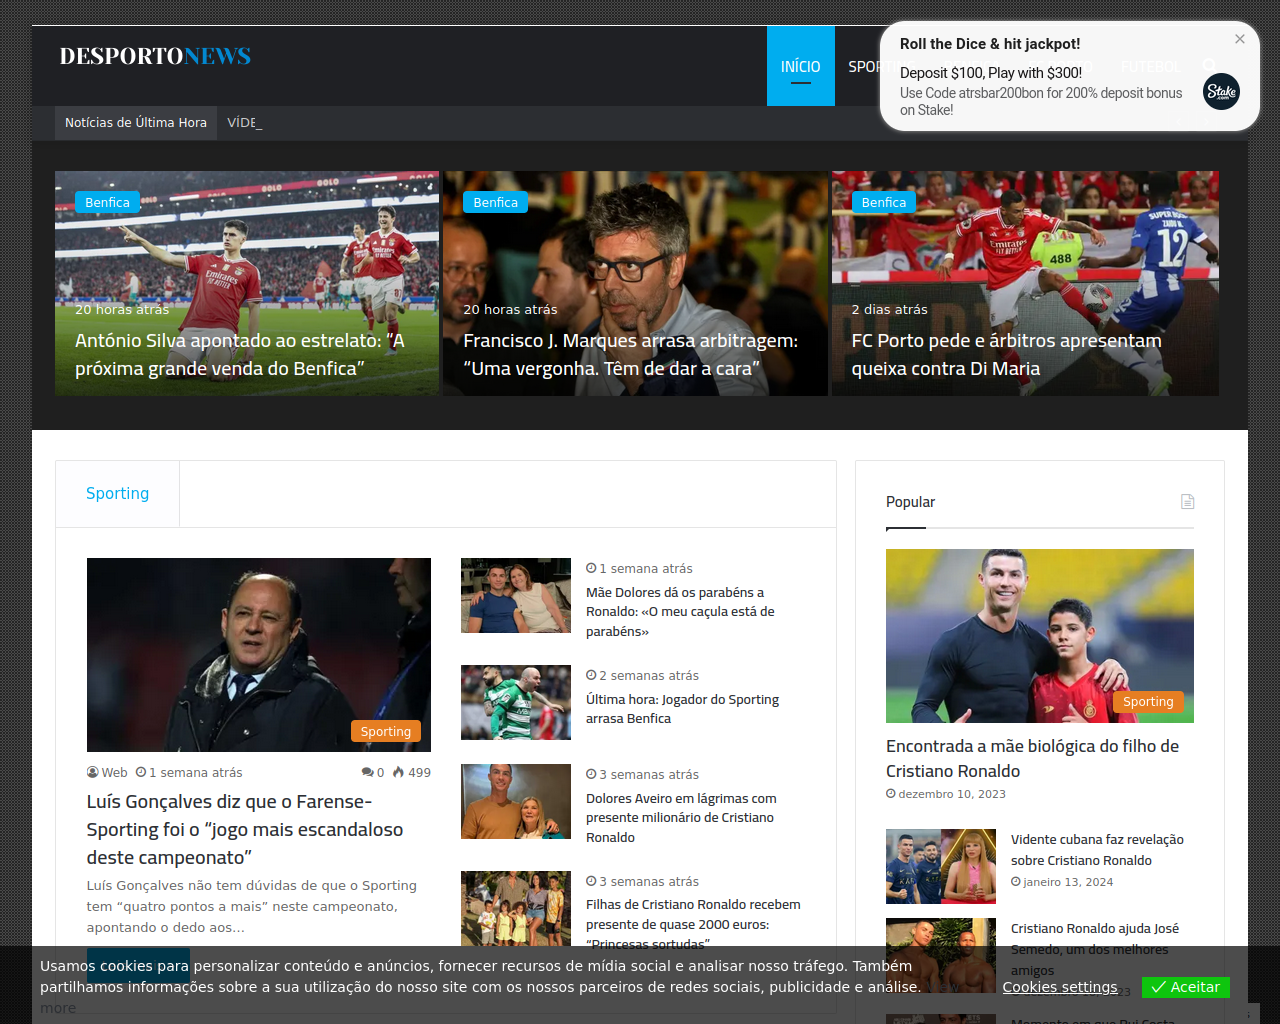
Task: Click Vidente cubana article thumbnail
Action: (941, 867)
